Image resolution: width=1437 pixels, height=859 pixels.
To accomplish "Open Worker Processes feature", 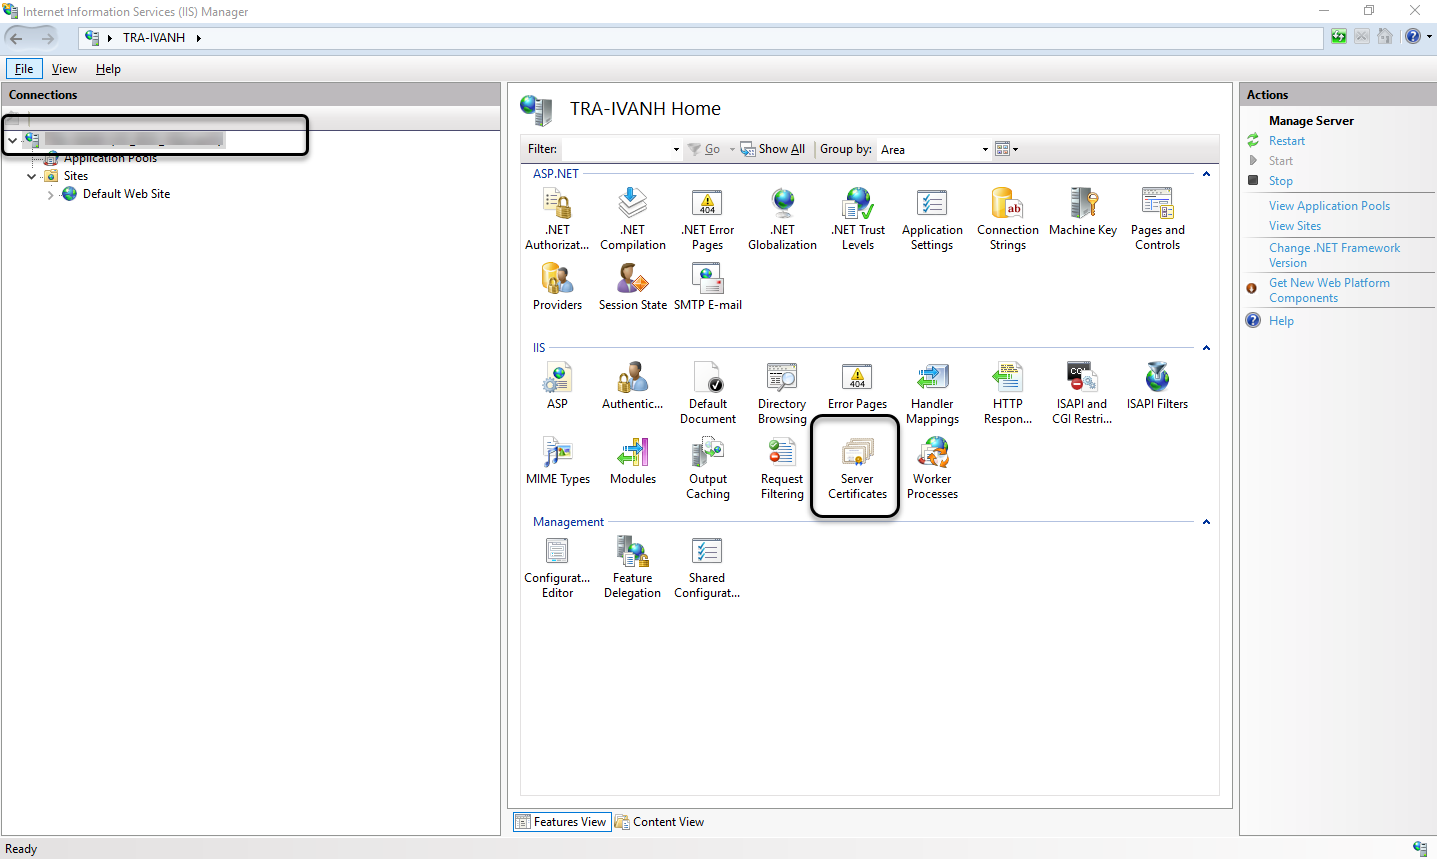I will click(932, 468).
